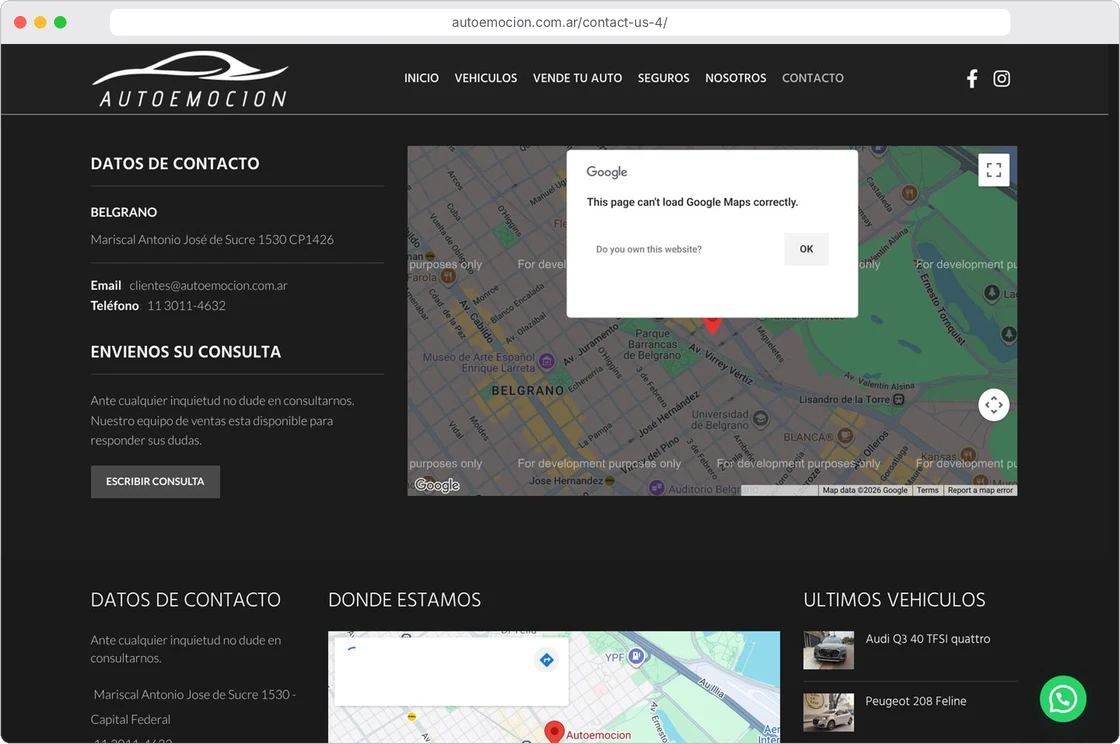
Task: Click the ENVIENOS SU CONSULTA heading
Action: (x=186, y=352)
